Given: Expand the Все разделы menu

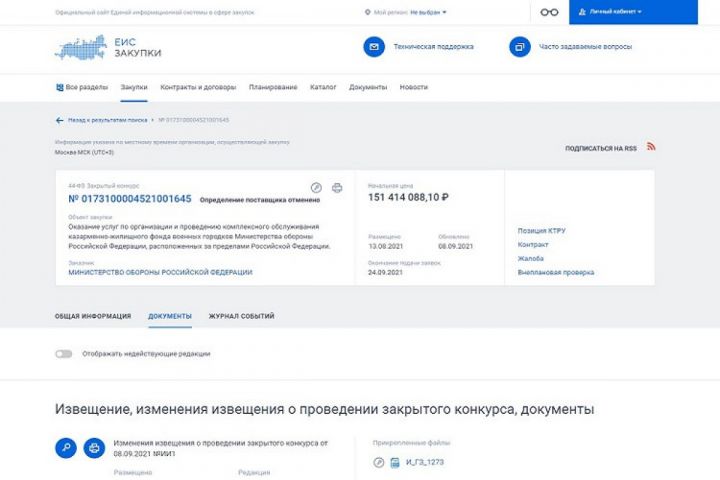Looking at the screenshot, I should pyautogui.click(x=80, y=87).
